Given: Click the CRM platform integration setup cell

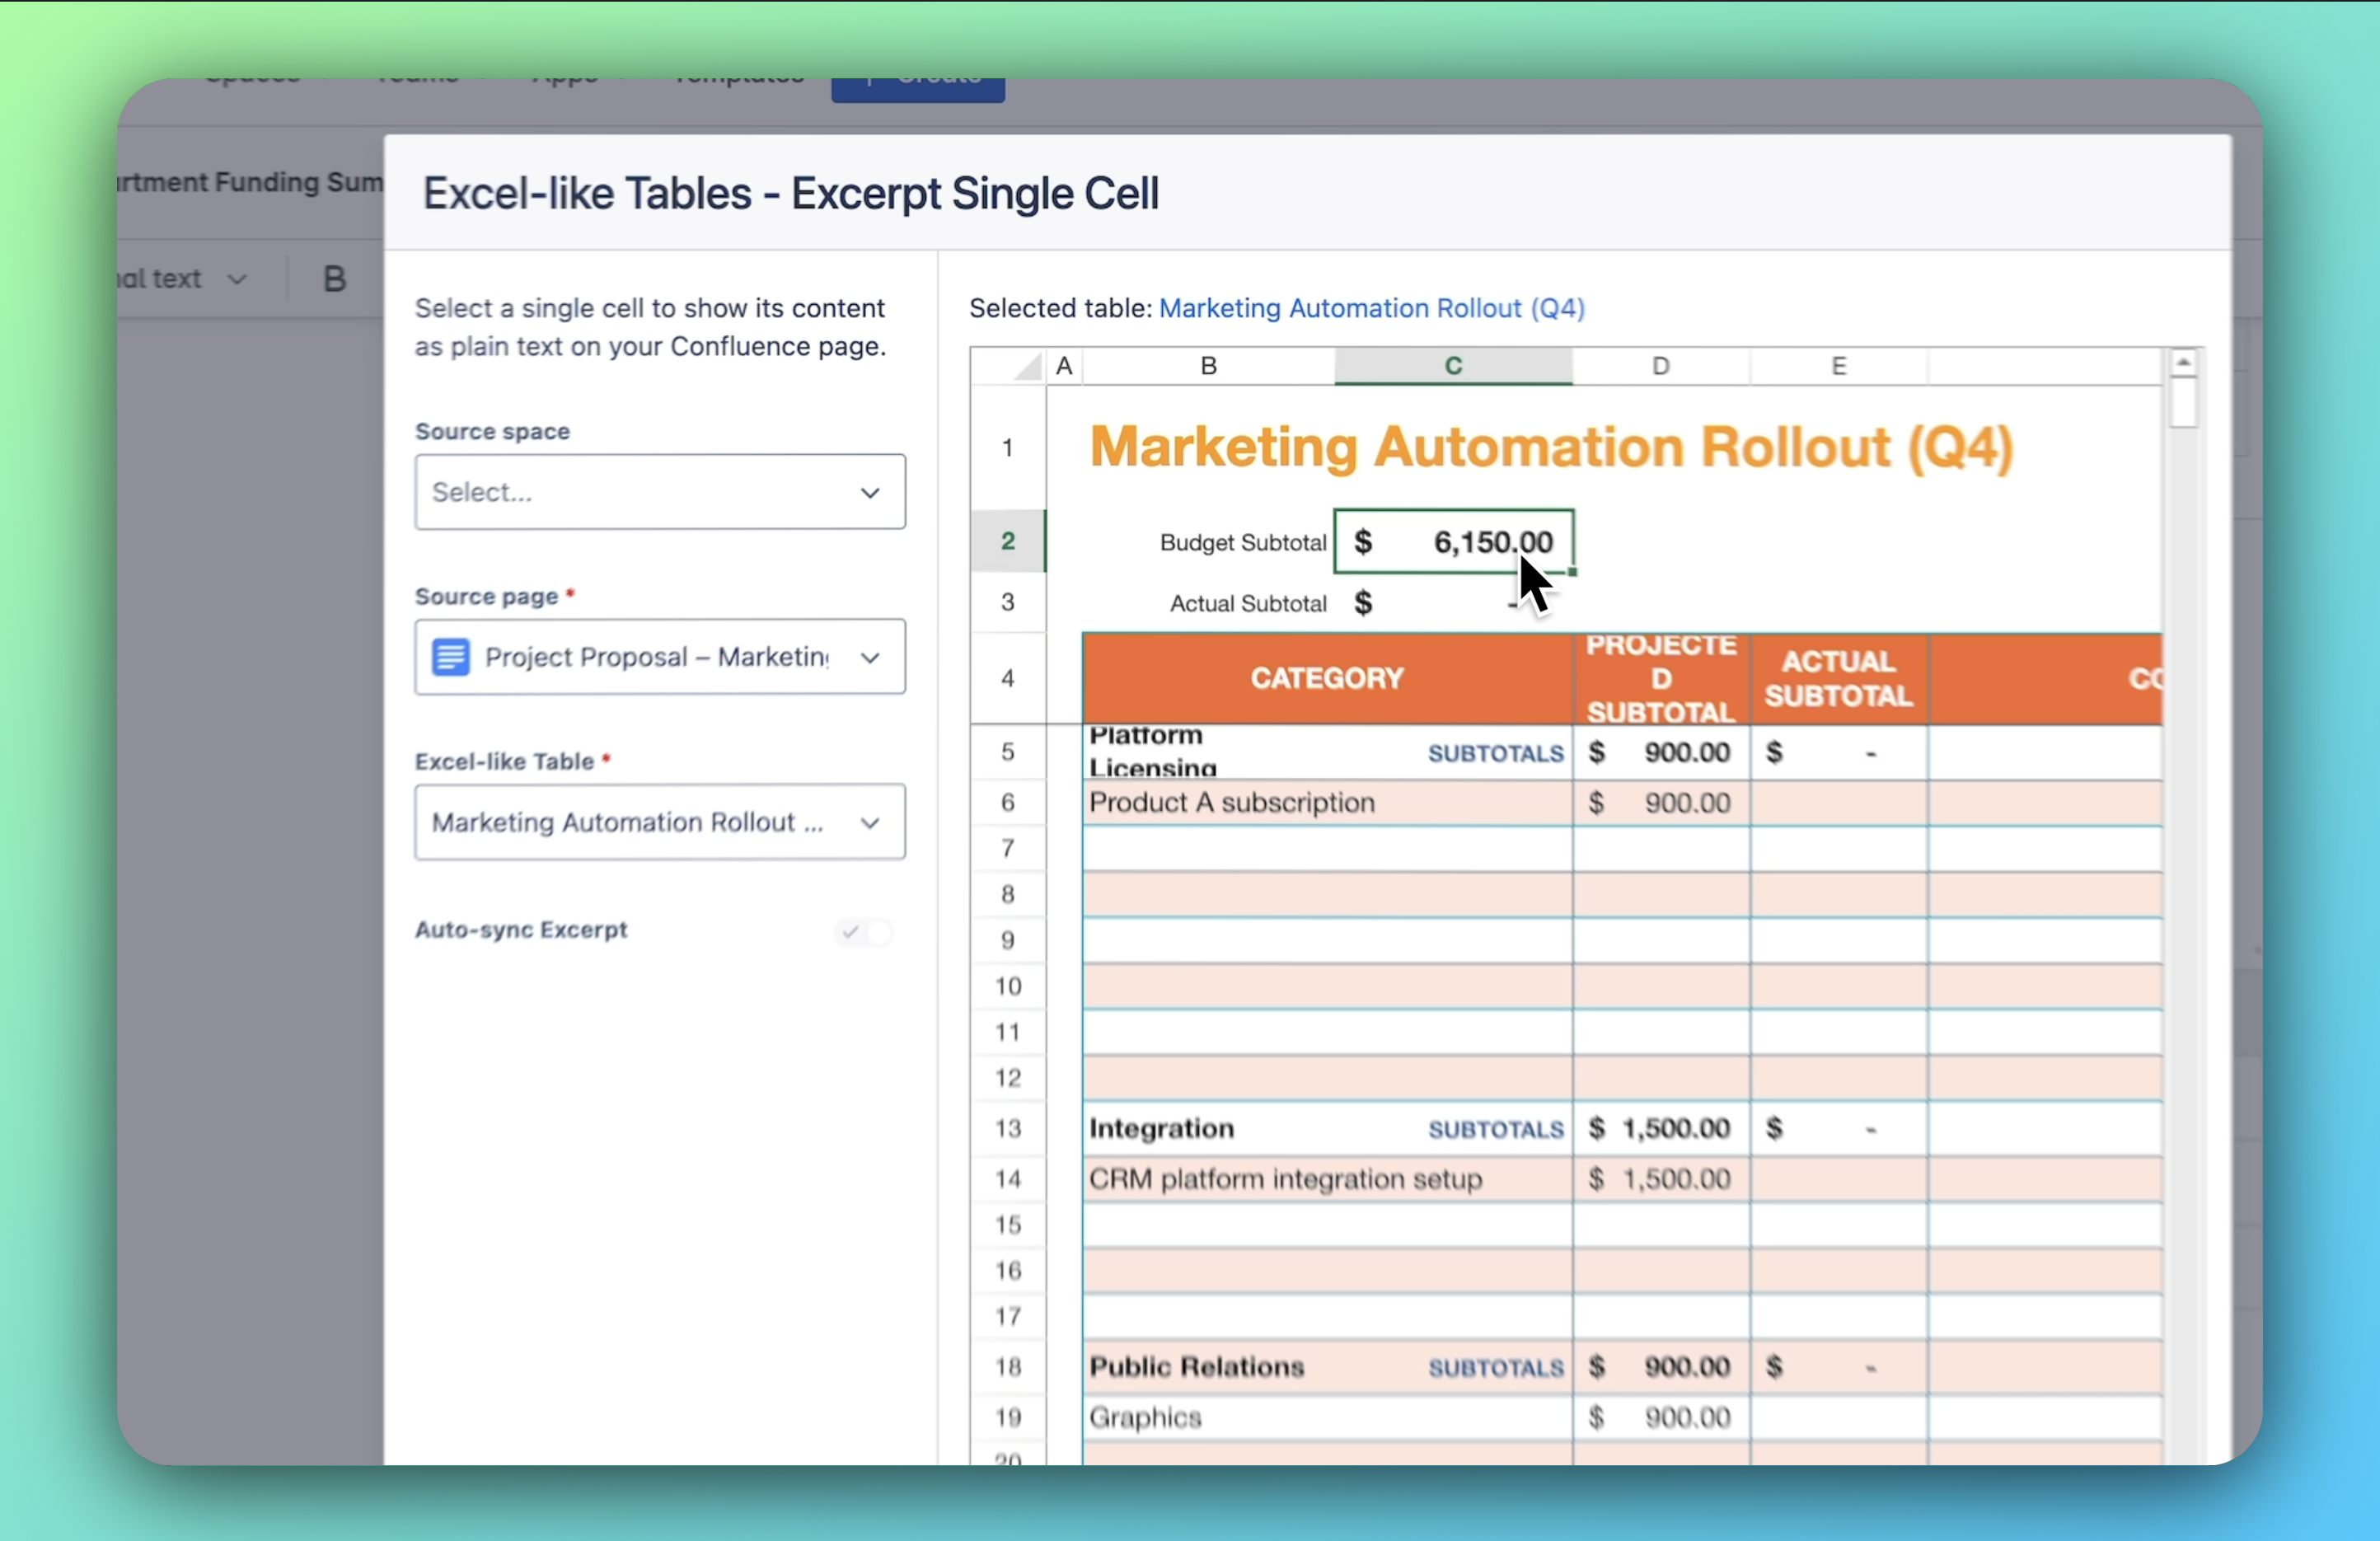Looking at the screenshot, I should pyautogui.click(x=1326, y=1179).
